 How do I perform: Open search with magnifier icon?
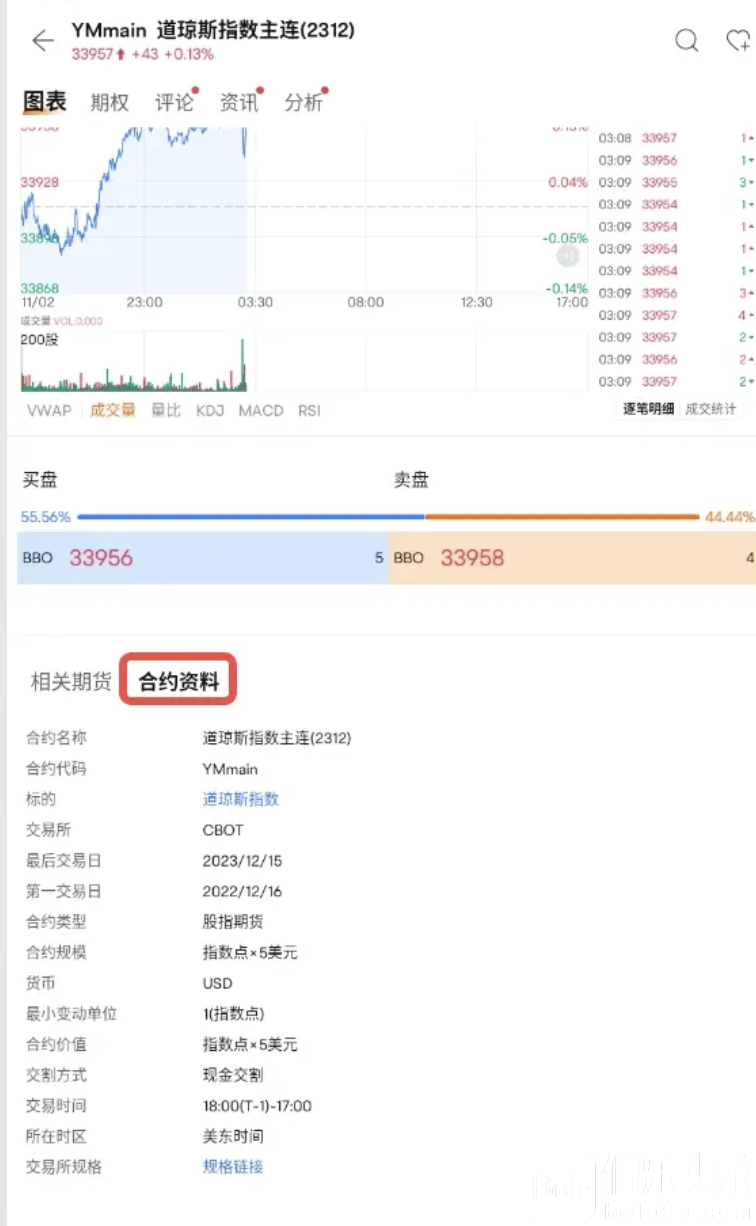686,40
